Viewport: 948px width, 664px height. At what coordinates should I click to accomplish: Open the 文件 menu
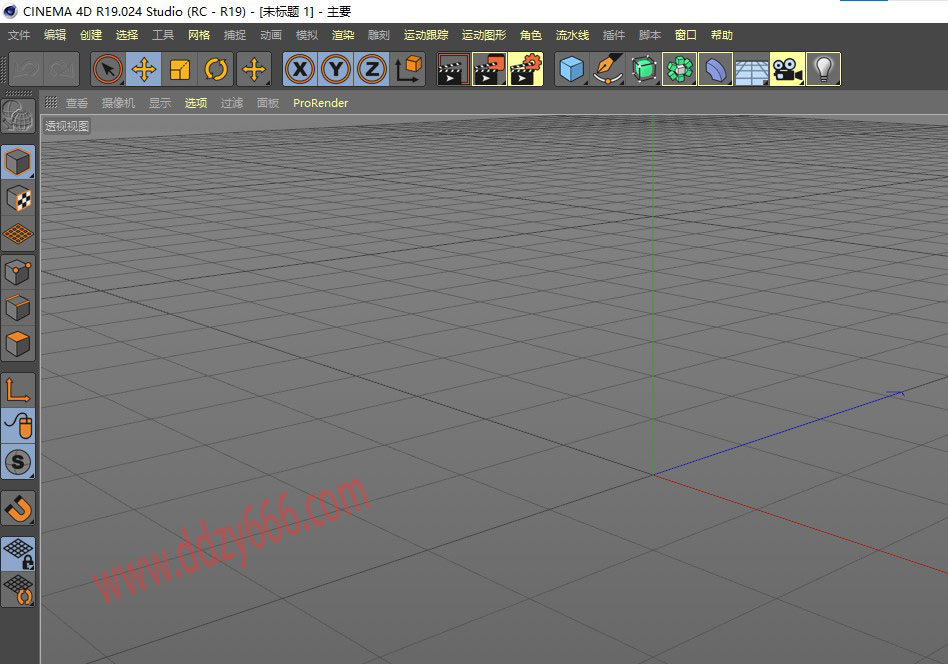tap(19, 35)
